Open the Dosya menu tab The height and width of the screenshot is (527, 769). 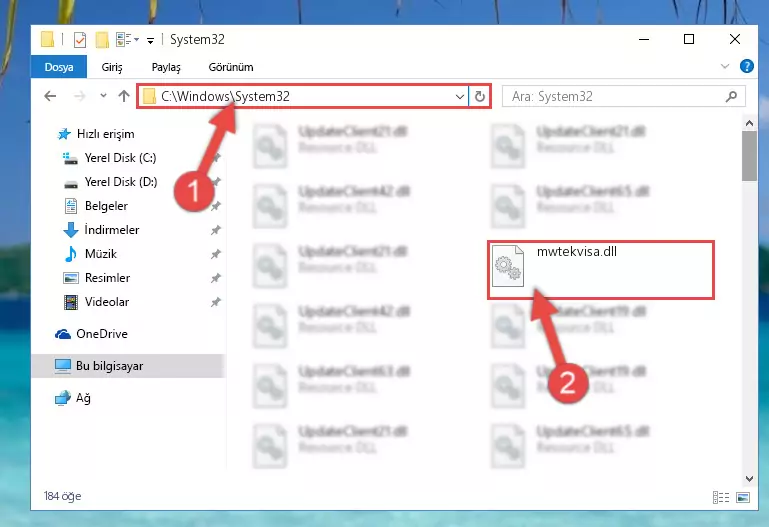pos(59,67)
